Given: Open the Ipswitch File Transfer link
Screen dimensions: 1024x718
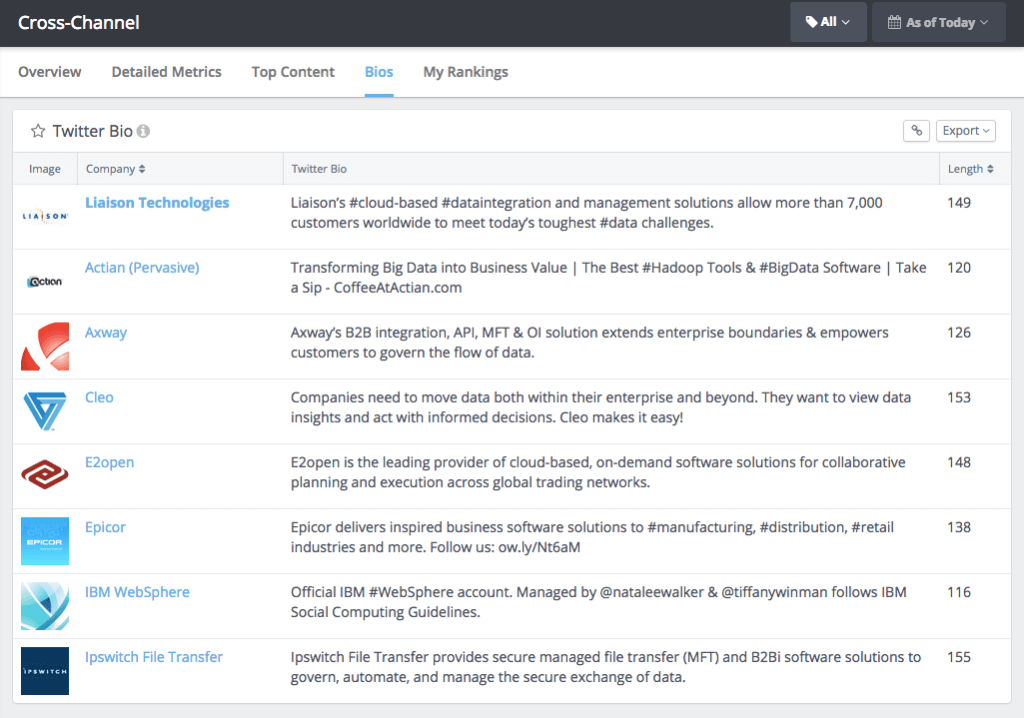Looking at the screenshot, I should [x=154, y=657].
